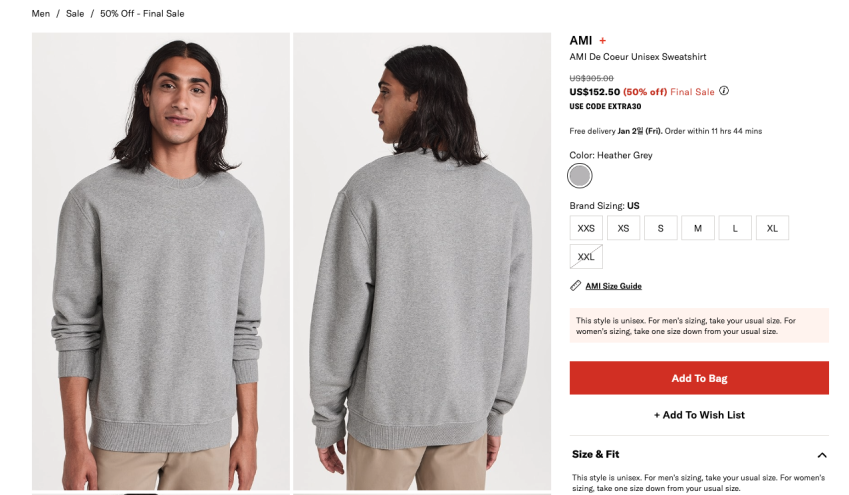Open the Final Sale info icon
This screenshot has height=495, width=849.
tap(724, 91)
